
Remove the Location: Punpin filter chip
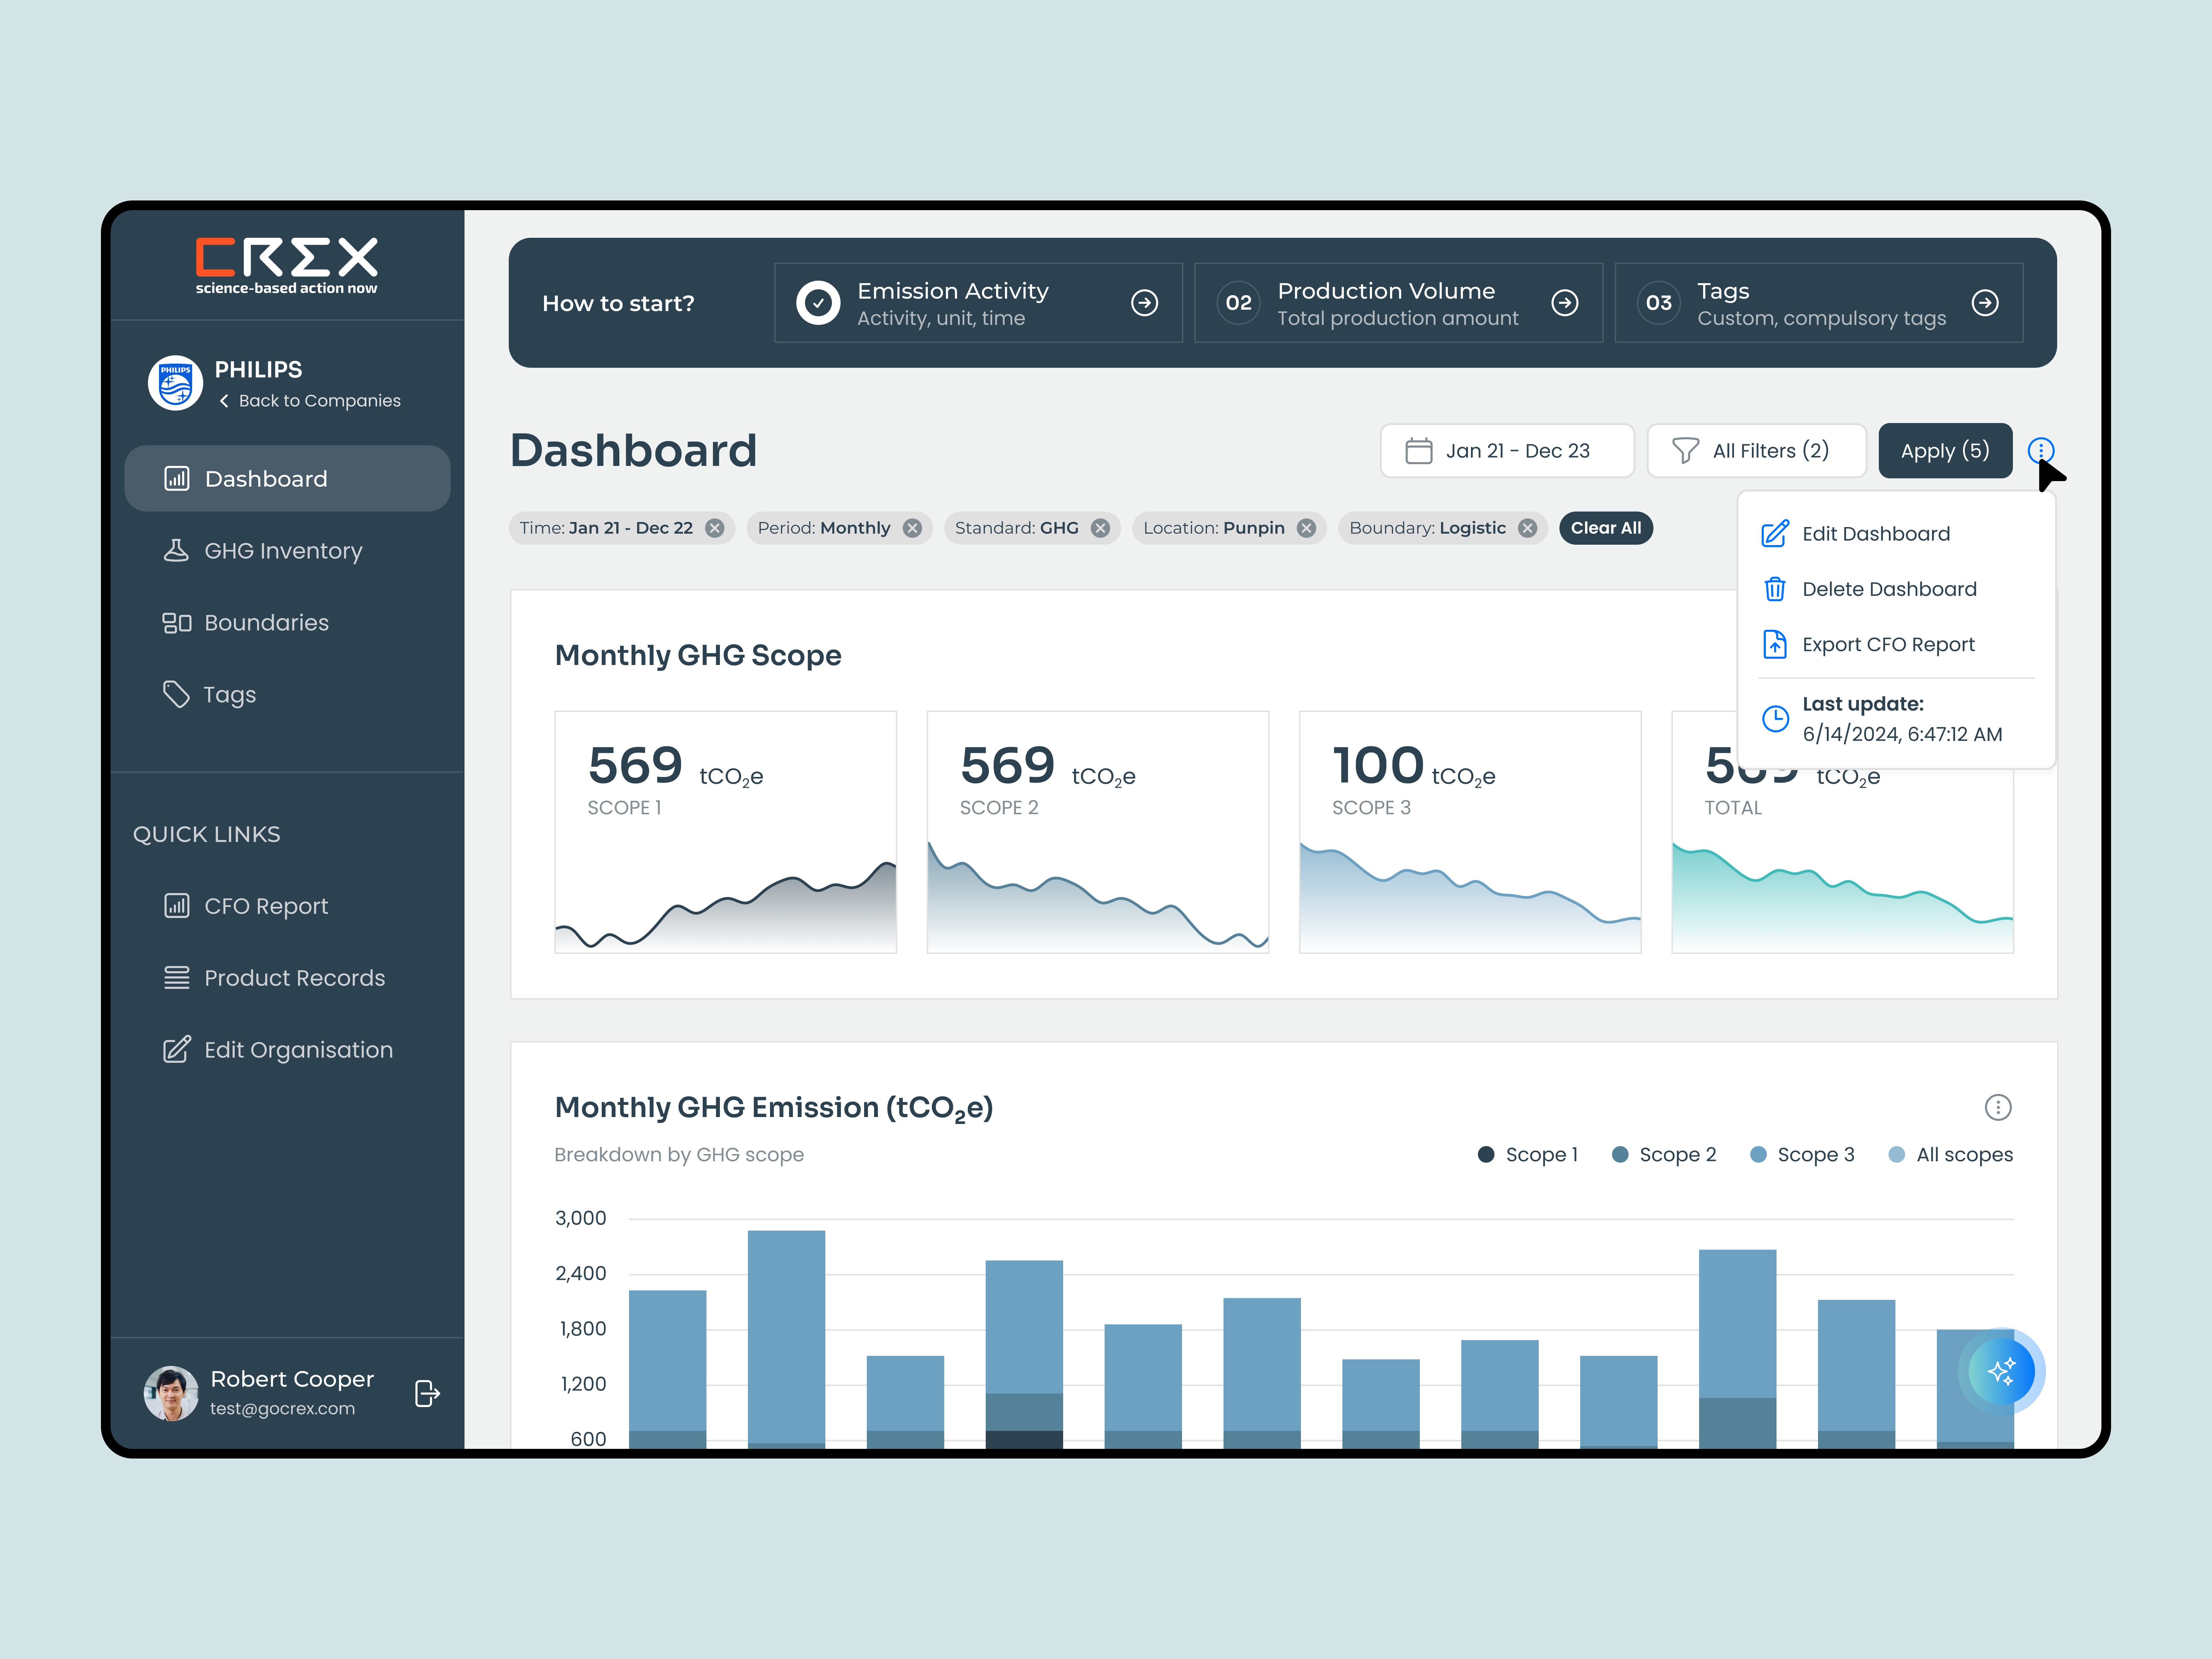[x=1306, y=528]
